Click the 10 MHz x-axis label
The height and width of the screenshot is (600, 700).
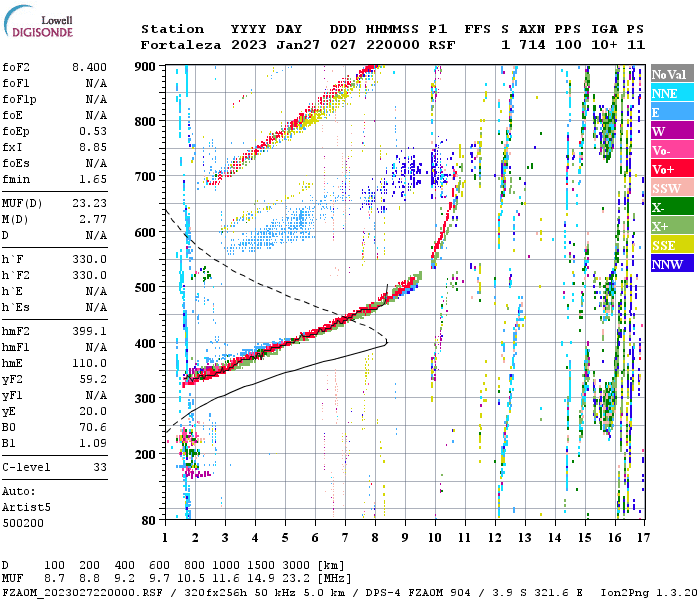[435, 538]
